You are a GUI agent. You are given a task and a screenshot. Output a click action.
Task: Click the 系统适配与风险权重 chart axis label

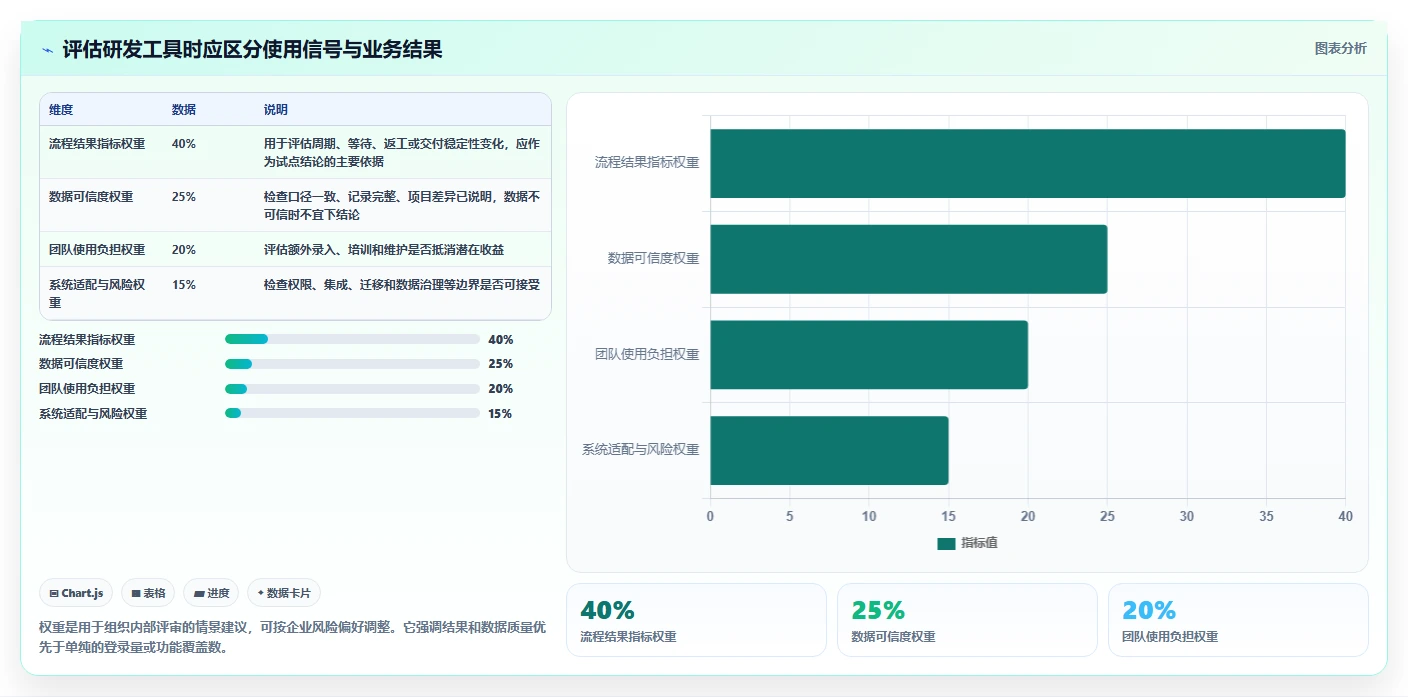[640, 450]
